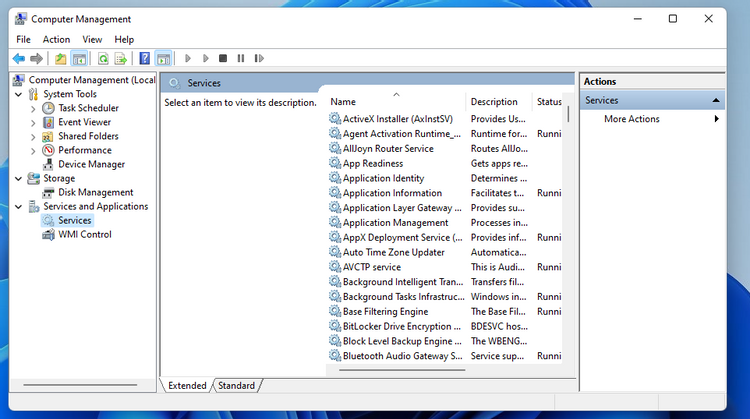Sort services by Description column header
Screen dimensions: 750x419
tap(498, 101)
